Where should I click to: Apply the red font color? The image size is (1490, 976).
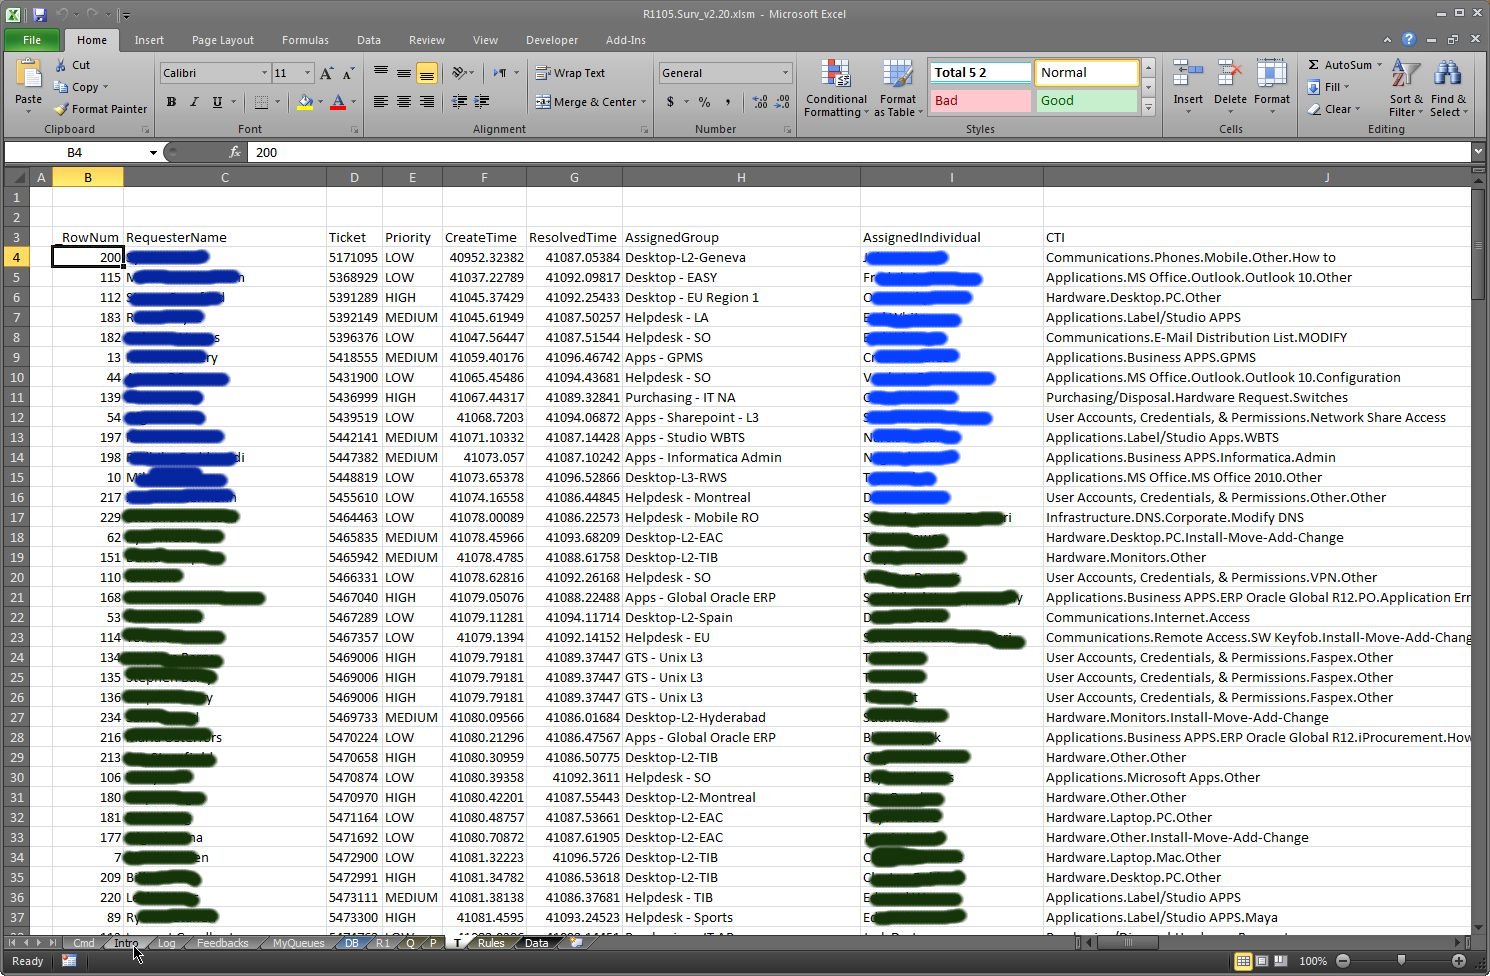click(x=338, y=102)
